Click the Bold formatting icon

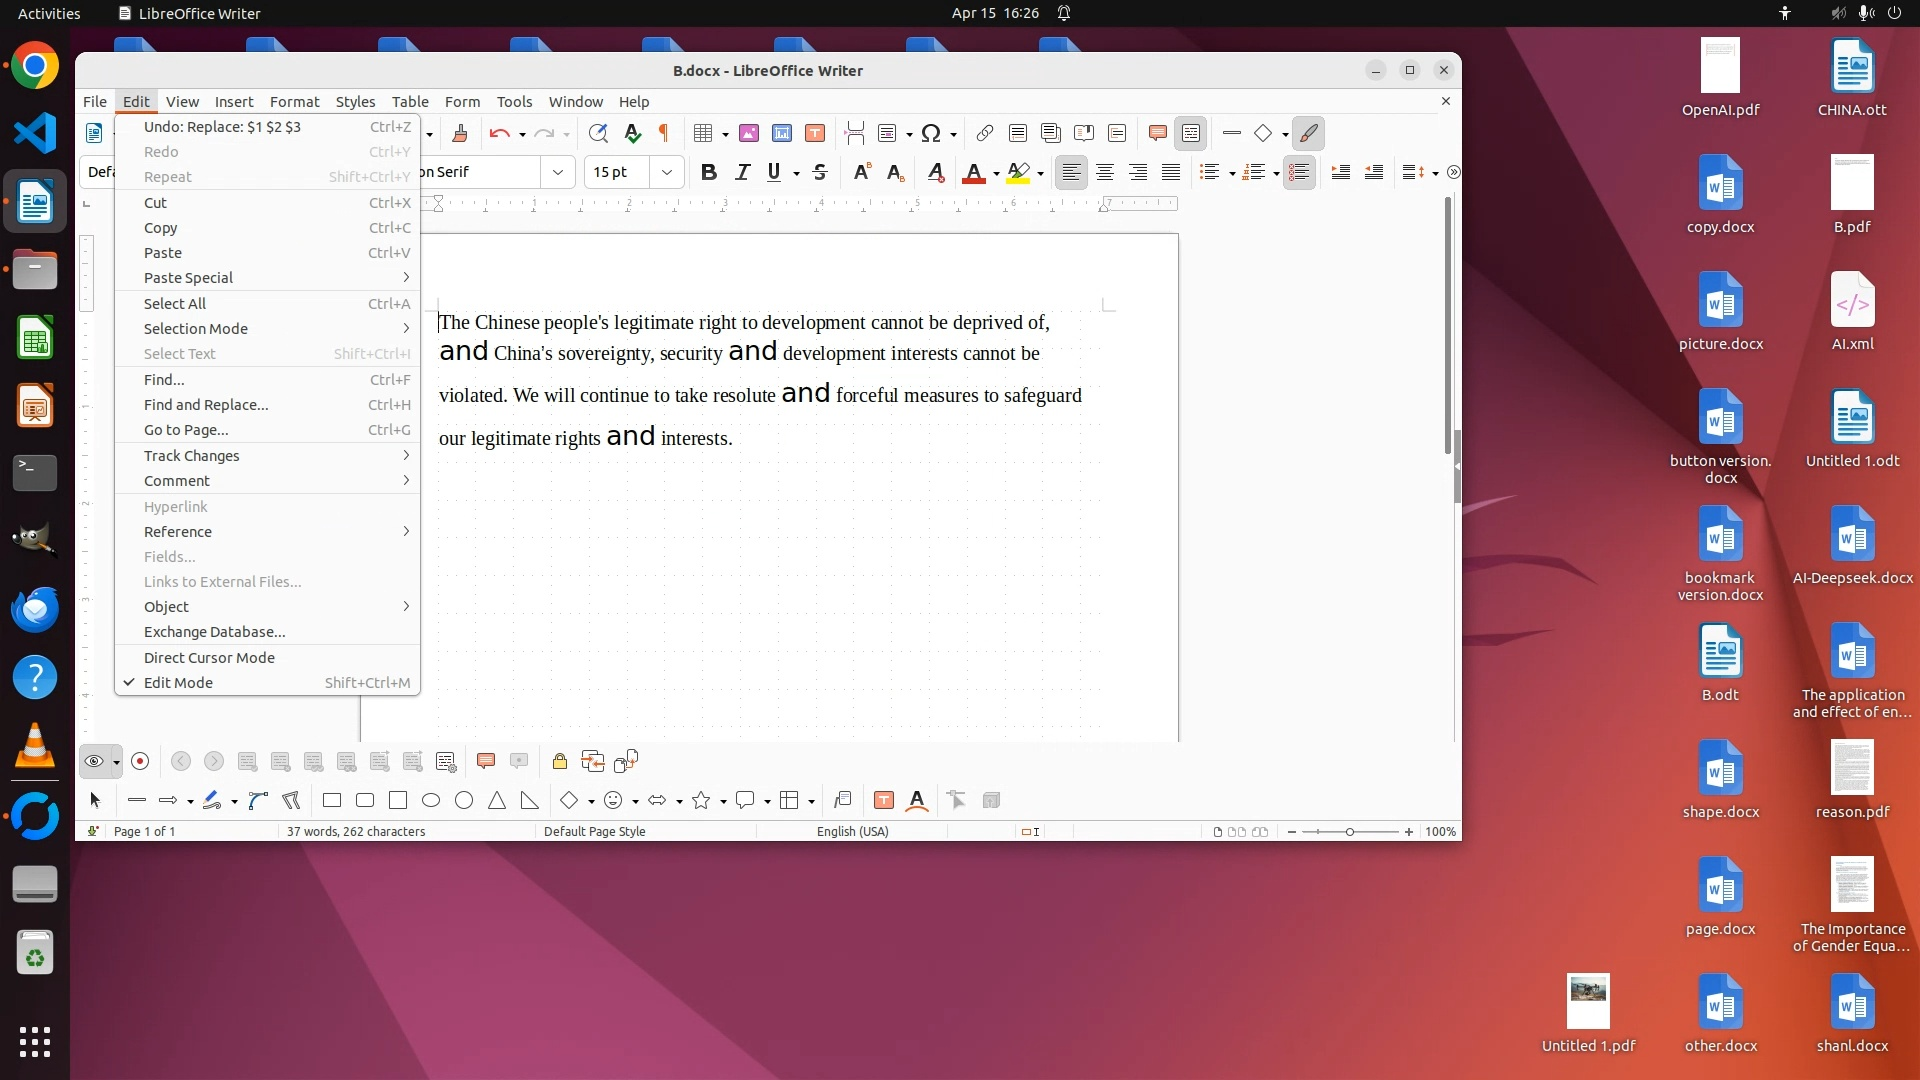coord(709,172)
